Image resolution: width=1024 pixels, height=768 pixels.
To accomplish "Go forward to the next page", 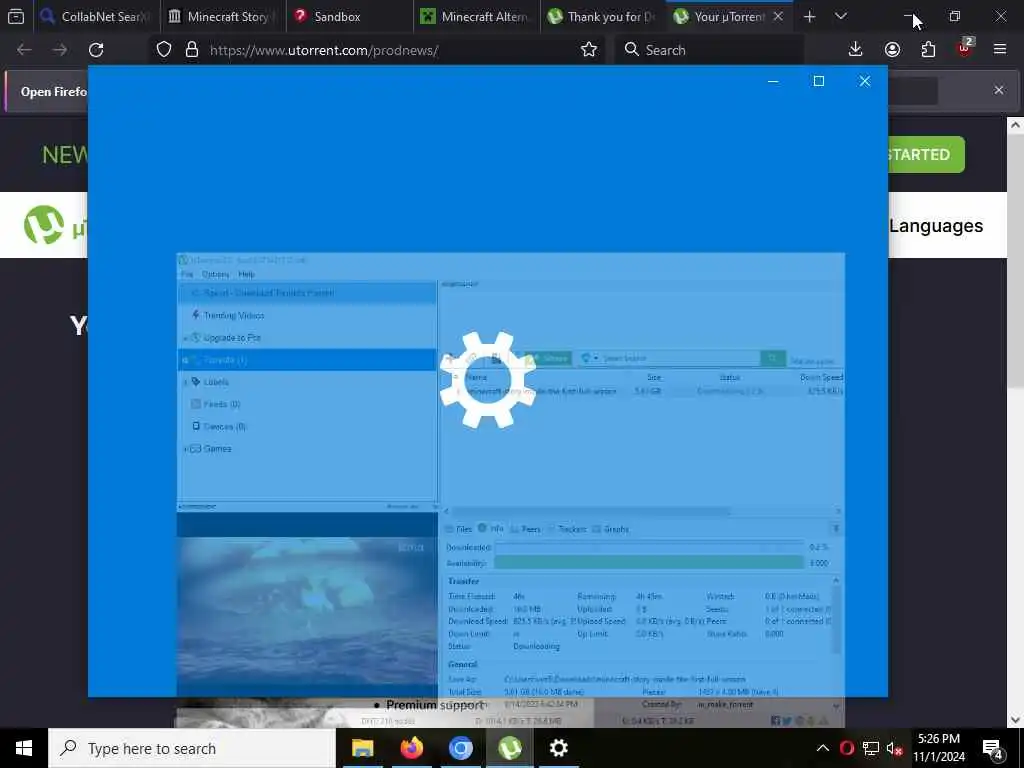I will point(60,50).
